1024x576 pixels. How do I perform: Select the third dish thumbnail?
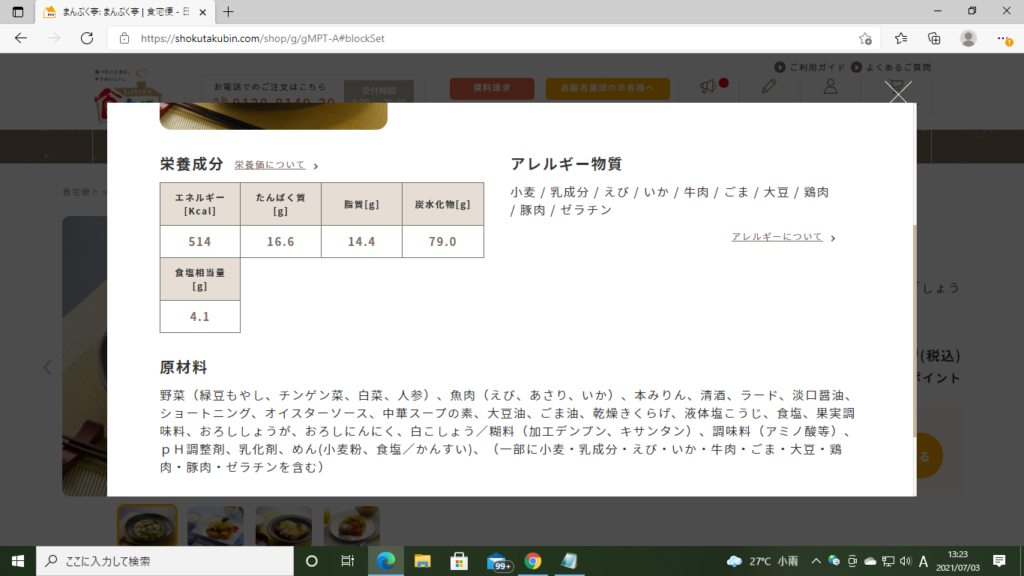point(283,525)
